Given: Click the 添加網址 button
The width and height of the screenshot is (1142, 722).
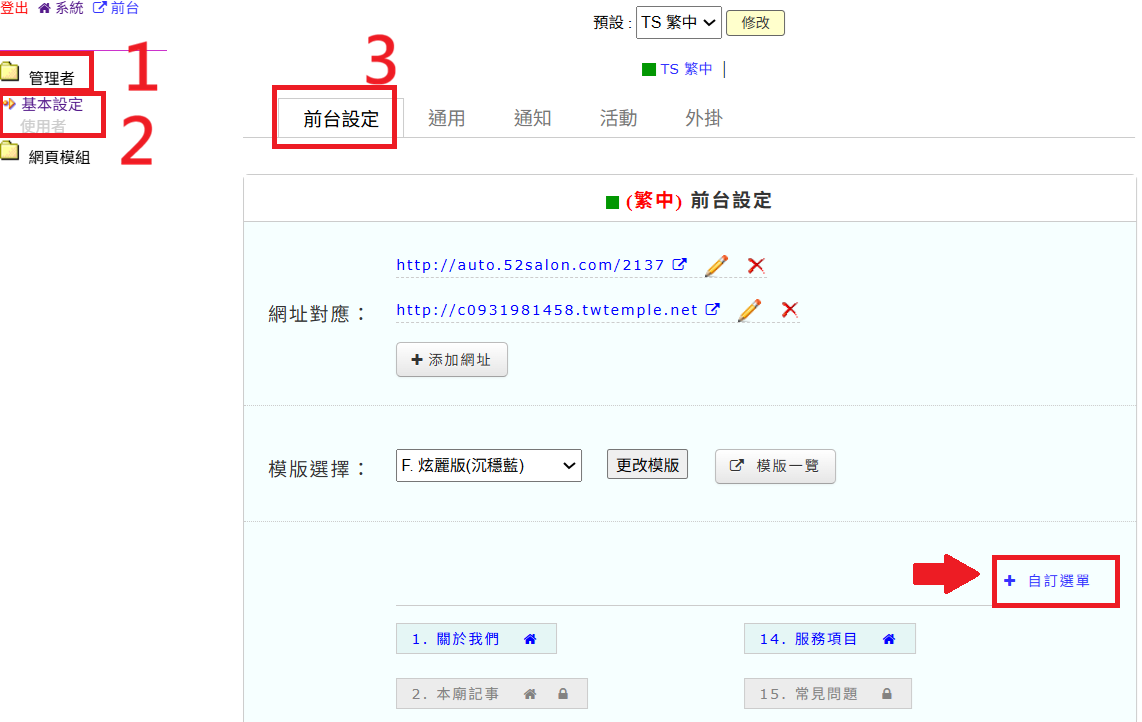Looking at the screenshot, I should [451, 360].
